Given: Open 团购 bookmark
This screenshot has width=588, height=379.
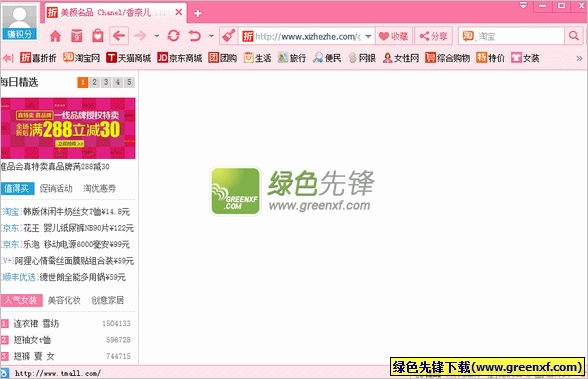Looking at the screenshot, I should coord(223,58).
